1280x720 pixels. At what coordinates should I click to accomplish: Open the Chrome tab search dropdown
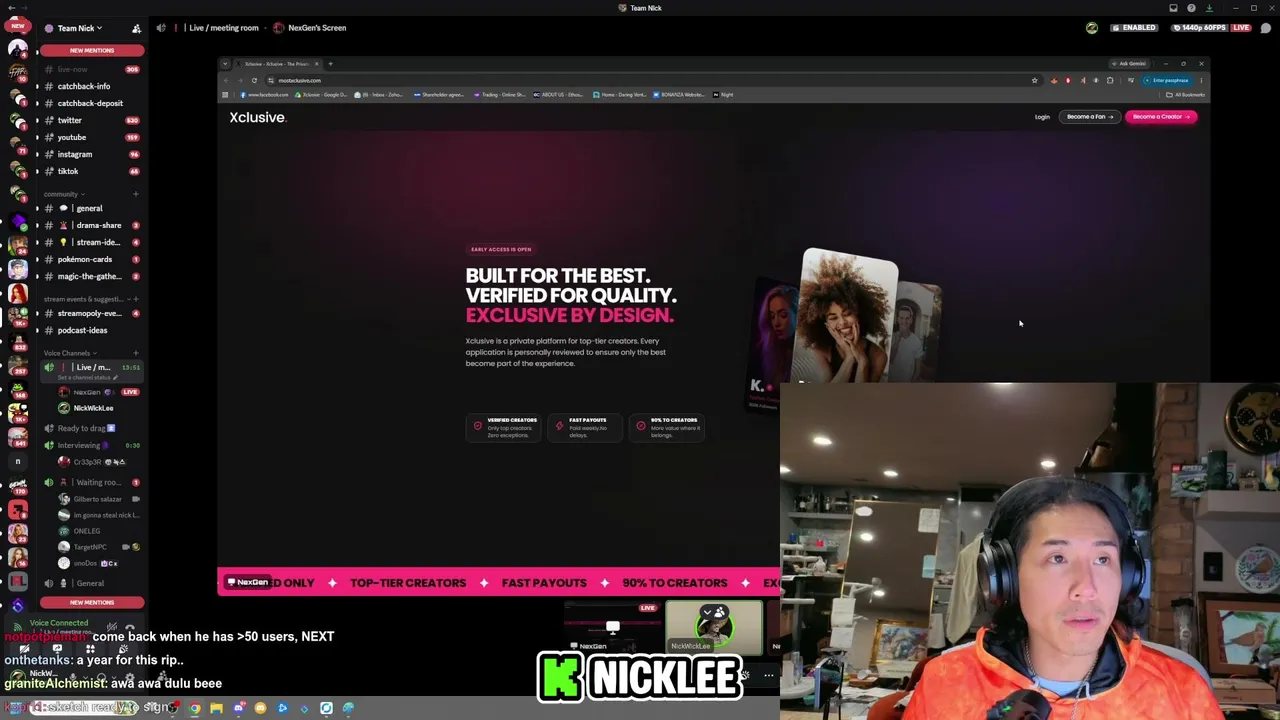tap(225, 64)
